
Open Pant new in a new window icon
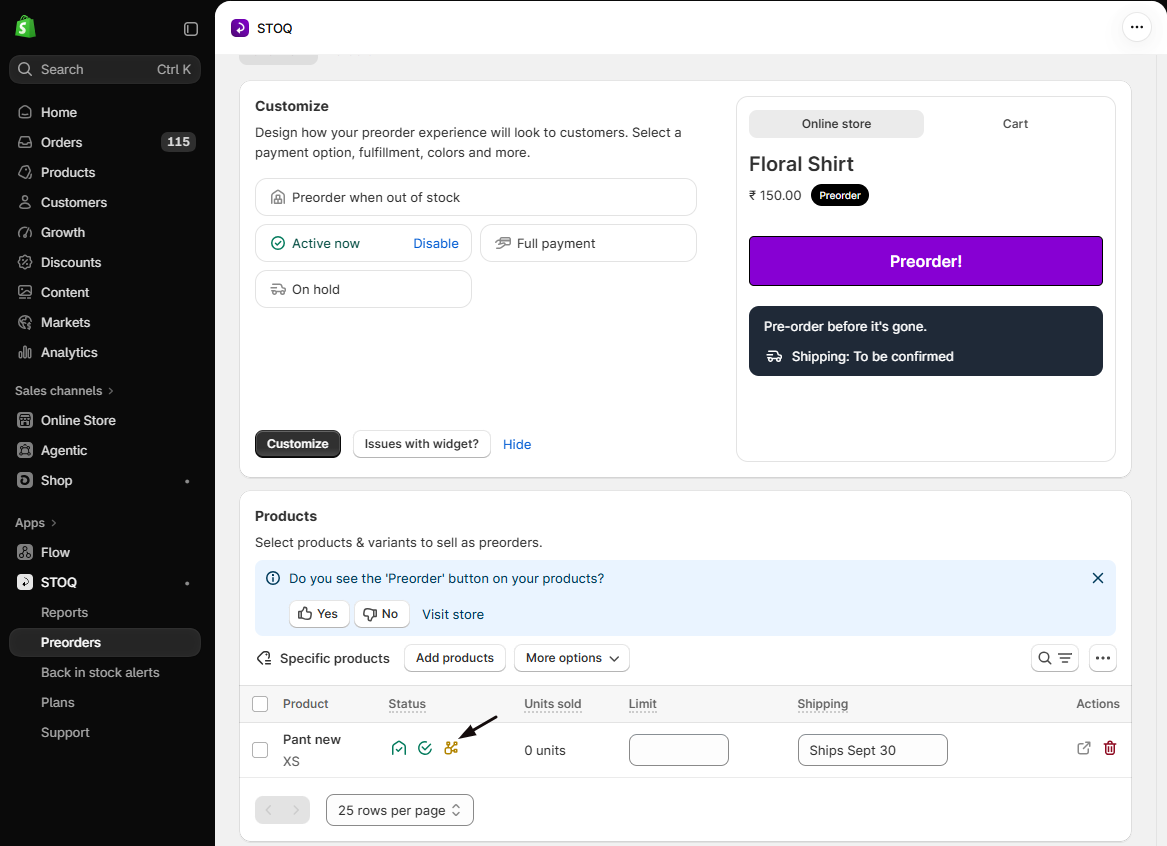[x=1084, y=749]
